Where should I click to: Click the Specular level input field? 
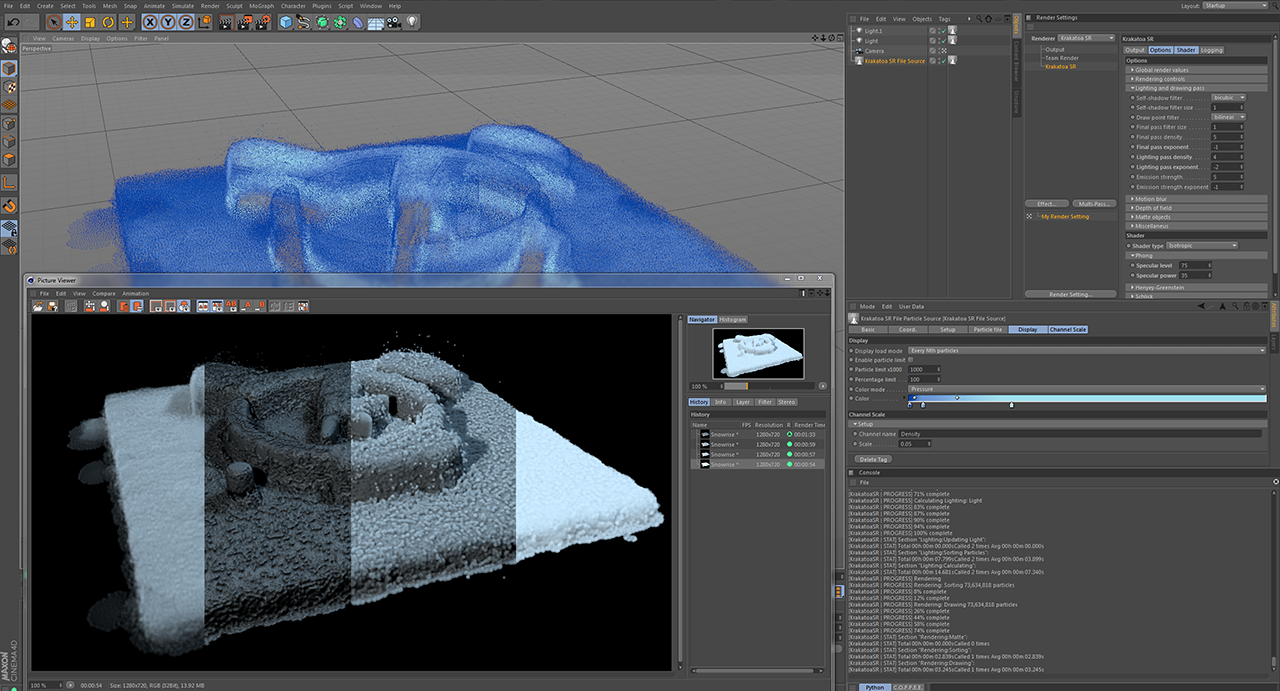pos(1196,265)
